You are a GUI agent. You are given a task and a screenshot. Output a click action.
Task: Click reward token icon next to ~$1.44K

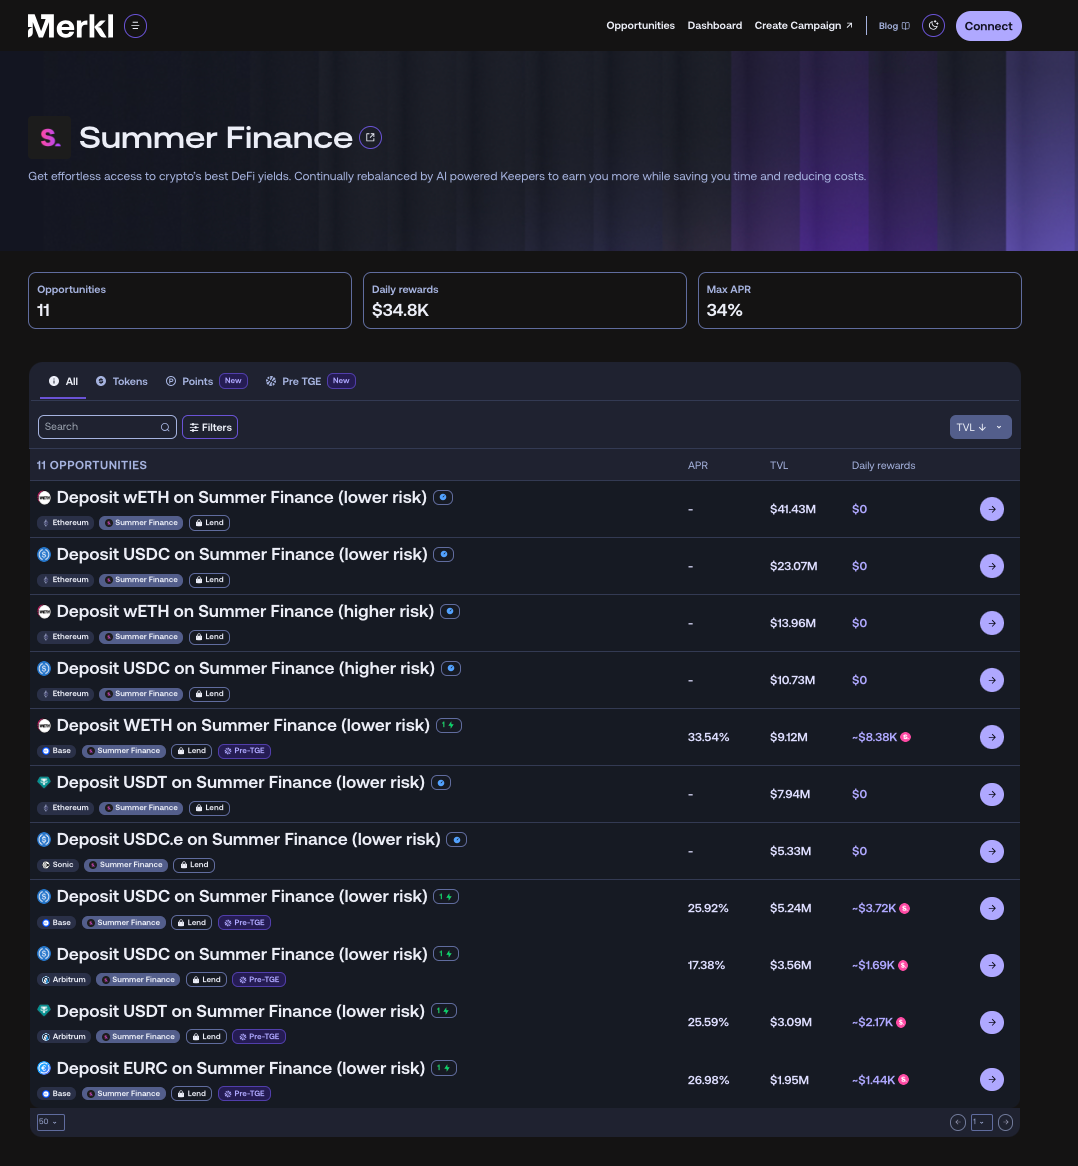point(903,1080)
